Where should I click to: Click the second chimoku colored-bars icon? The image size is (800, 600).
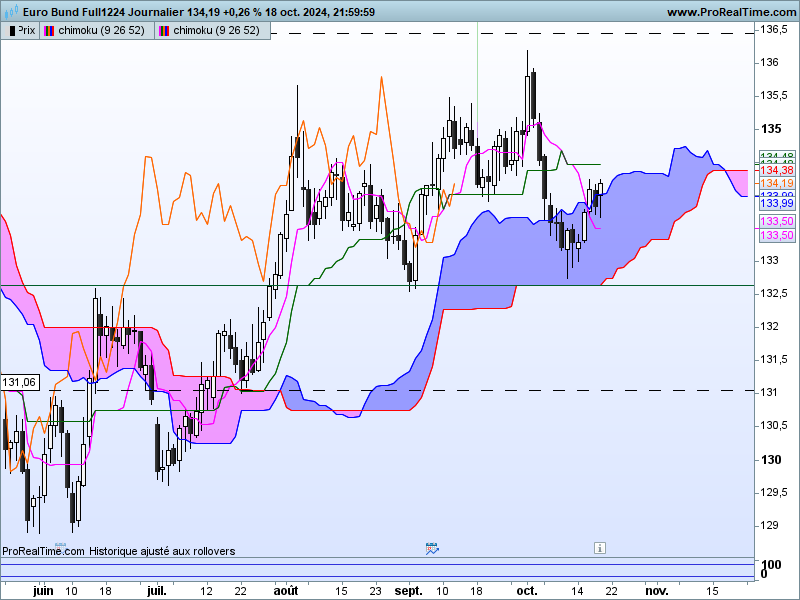(164, 31)
